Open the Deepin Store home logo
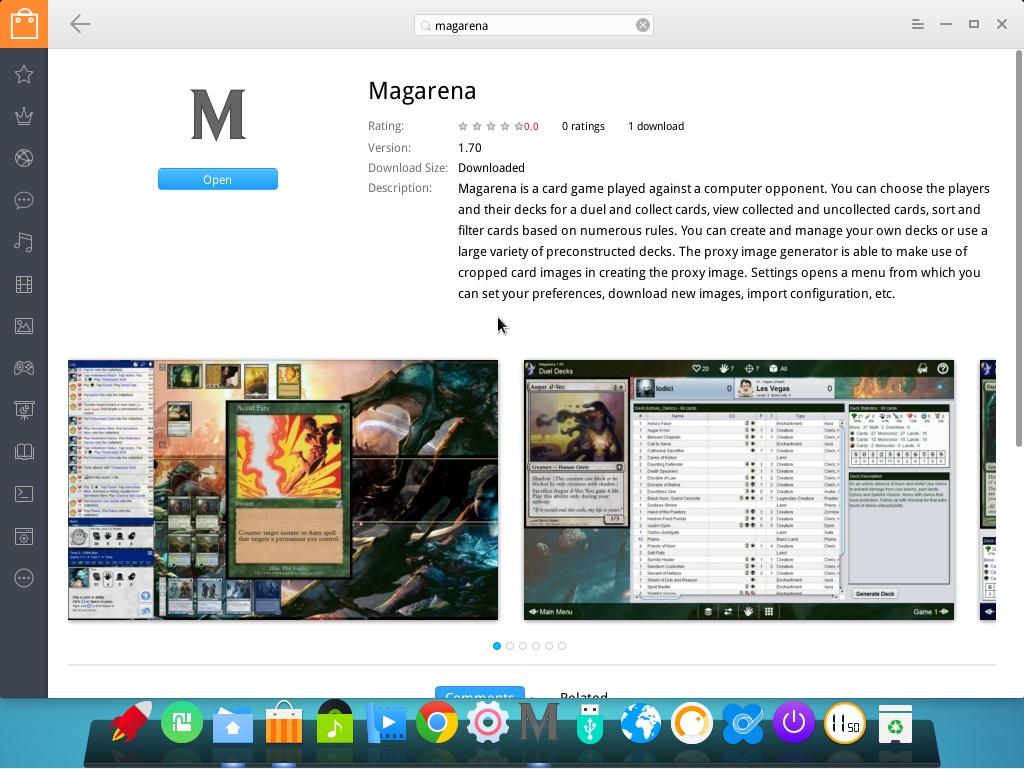Screen dimensions: 1024x769 [24, 24]
